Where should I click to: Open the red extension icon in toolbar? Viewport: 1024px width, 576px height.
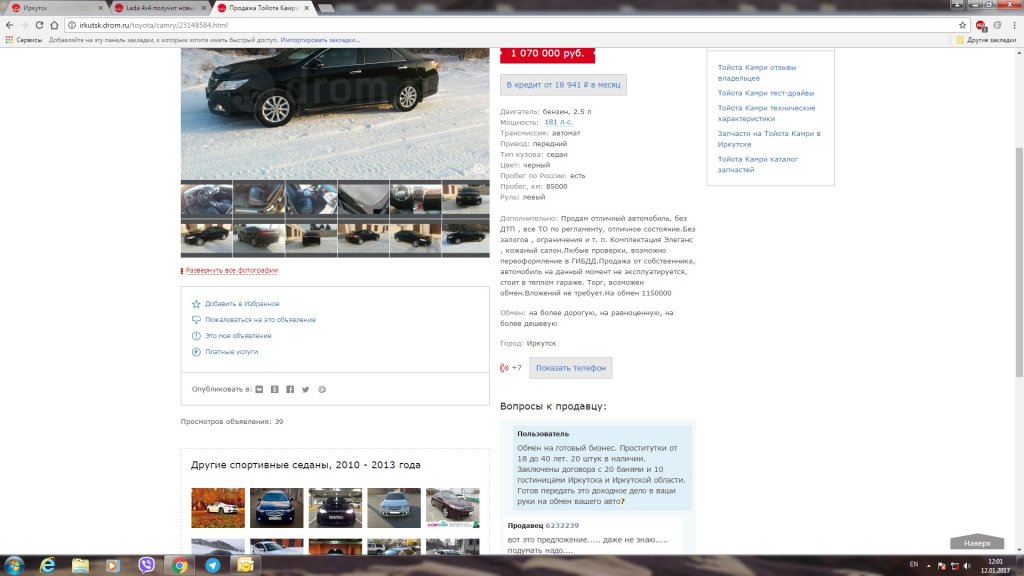(x=981, y=25)
